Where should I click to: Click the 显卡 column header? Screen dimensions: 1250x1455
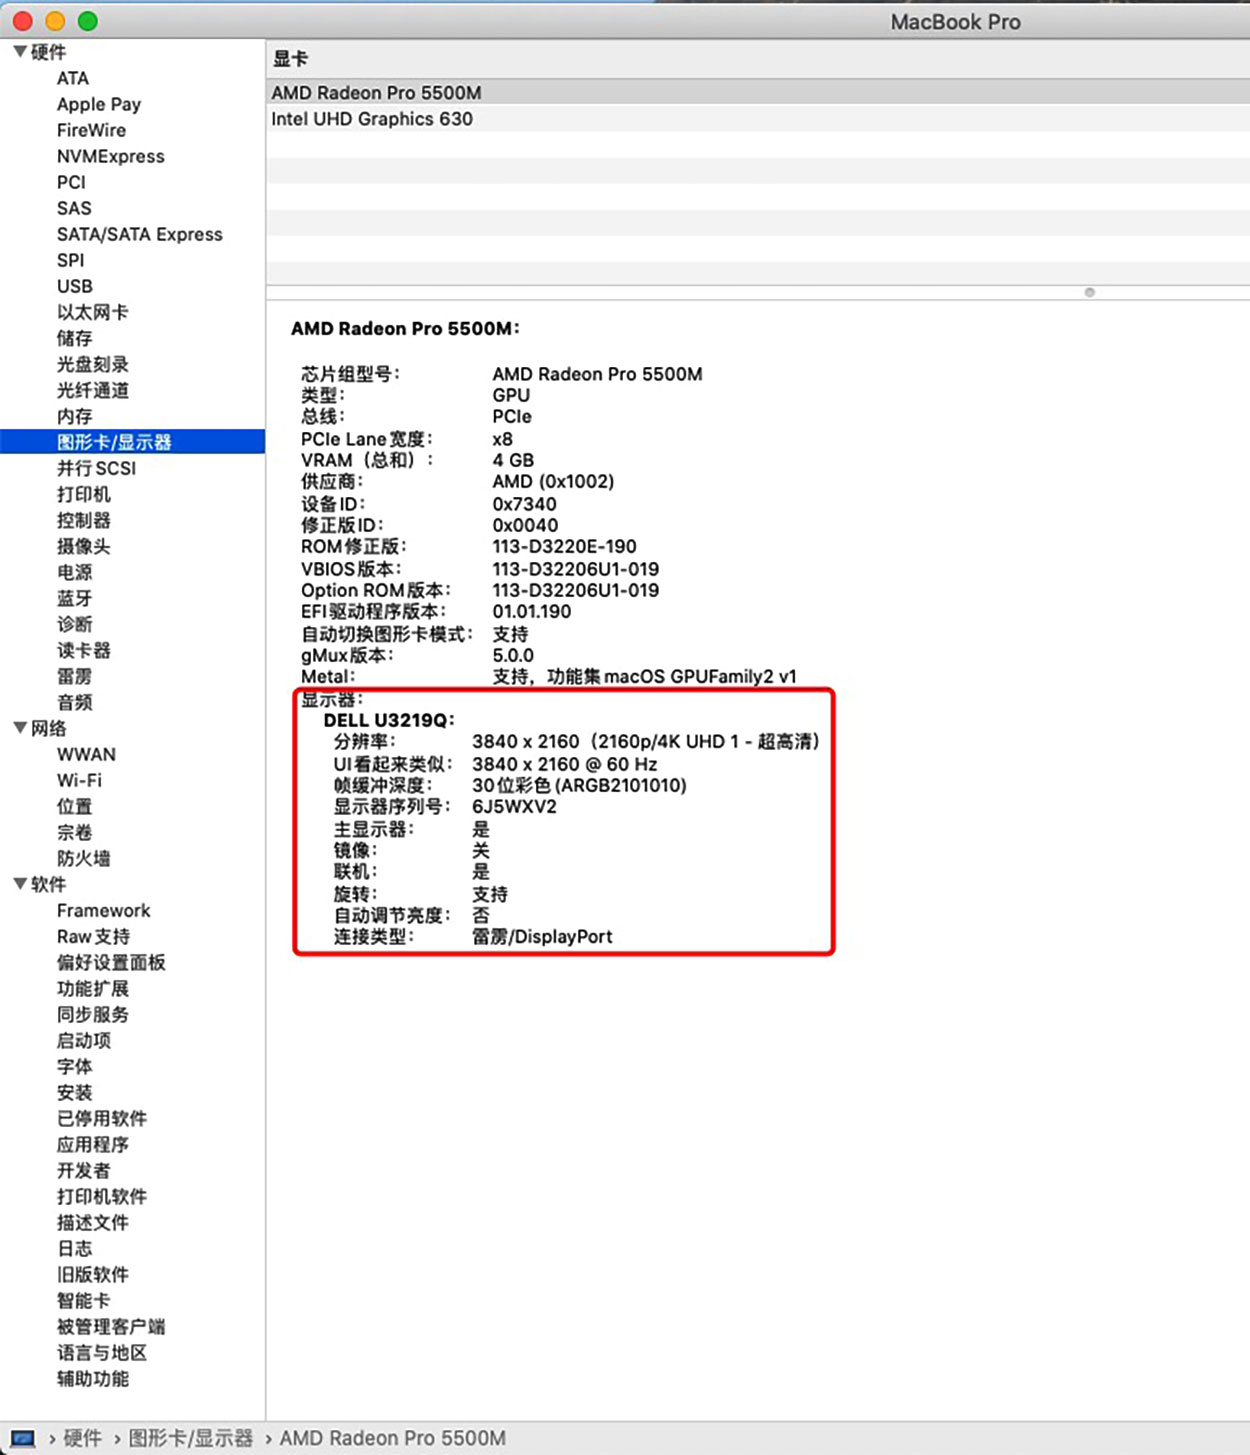coord(758,59)
